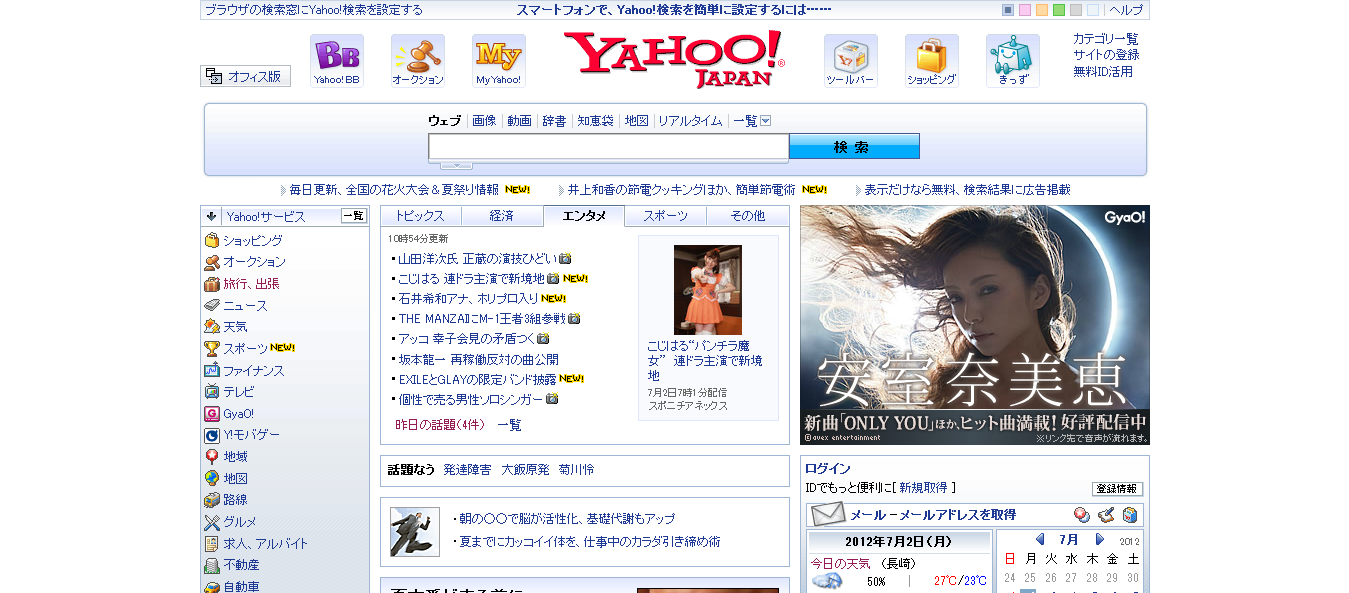Click the テレビ icon in the sidebar

212,392
